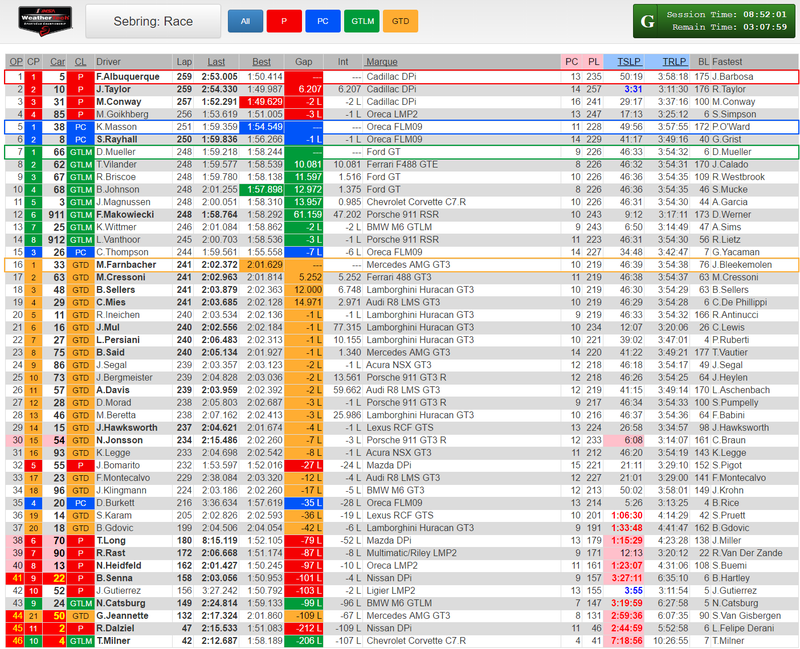
Task: Click the red best lap 1:49.629
Action: (x=262, y=102)
